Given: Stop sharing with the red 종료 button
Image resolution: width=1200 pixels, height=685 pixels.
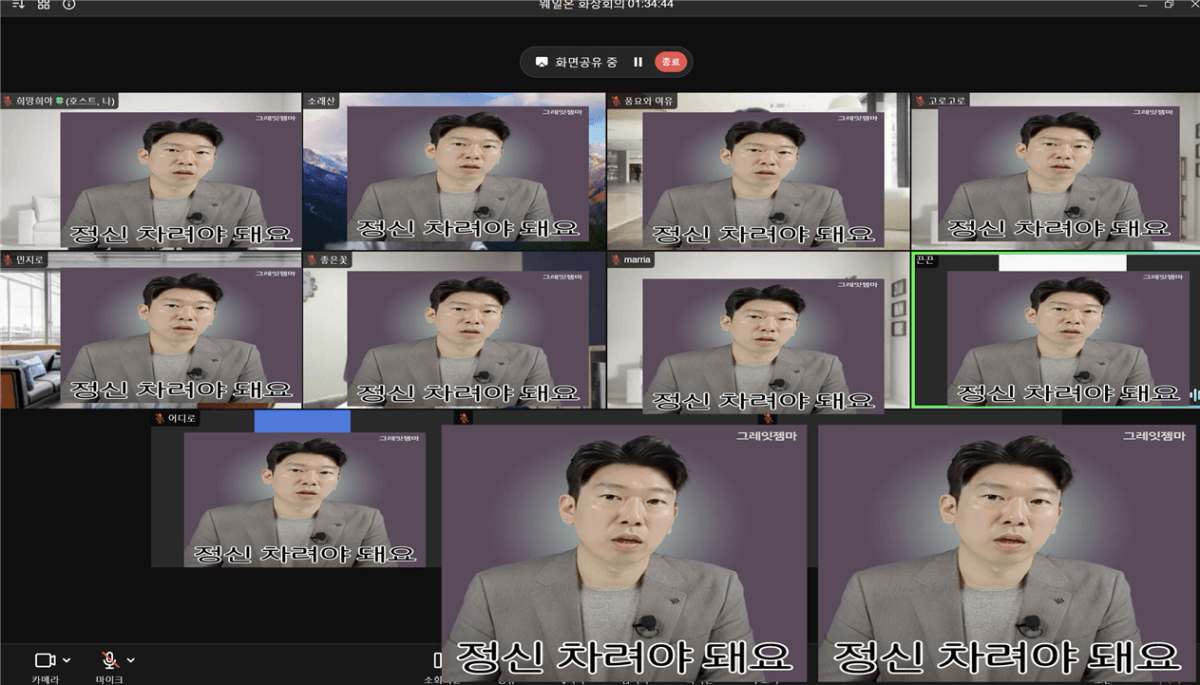Looking at the screenshot, I should [670, 62].
